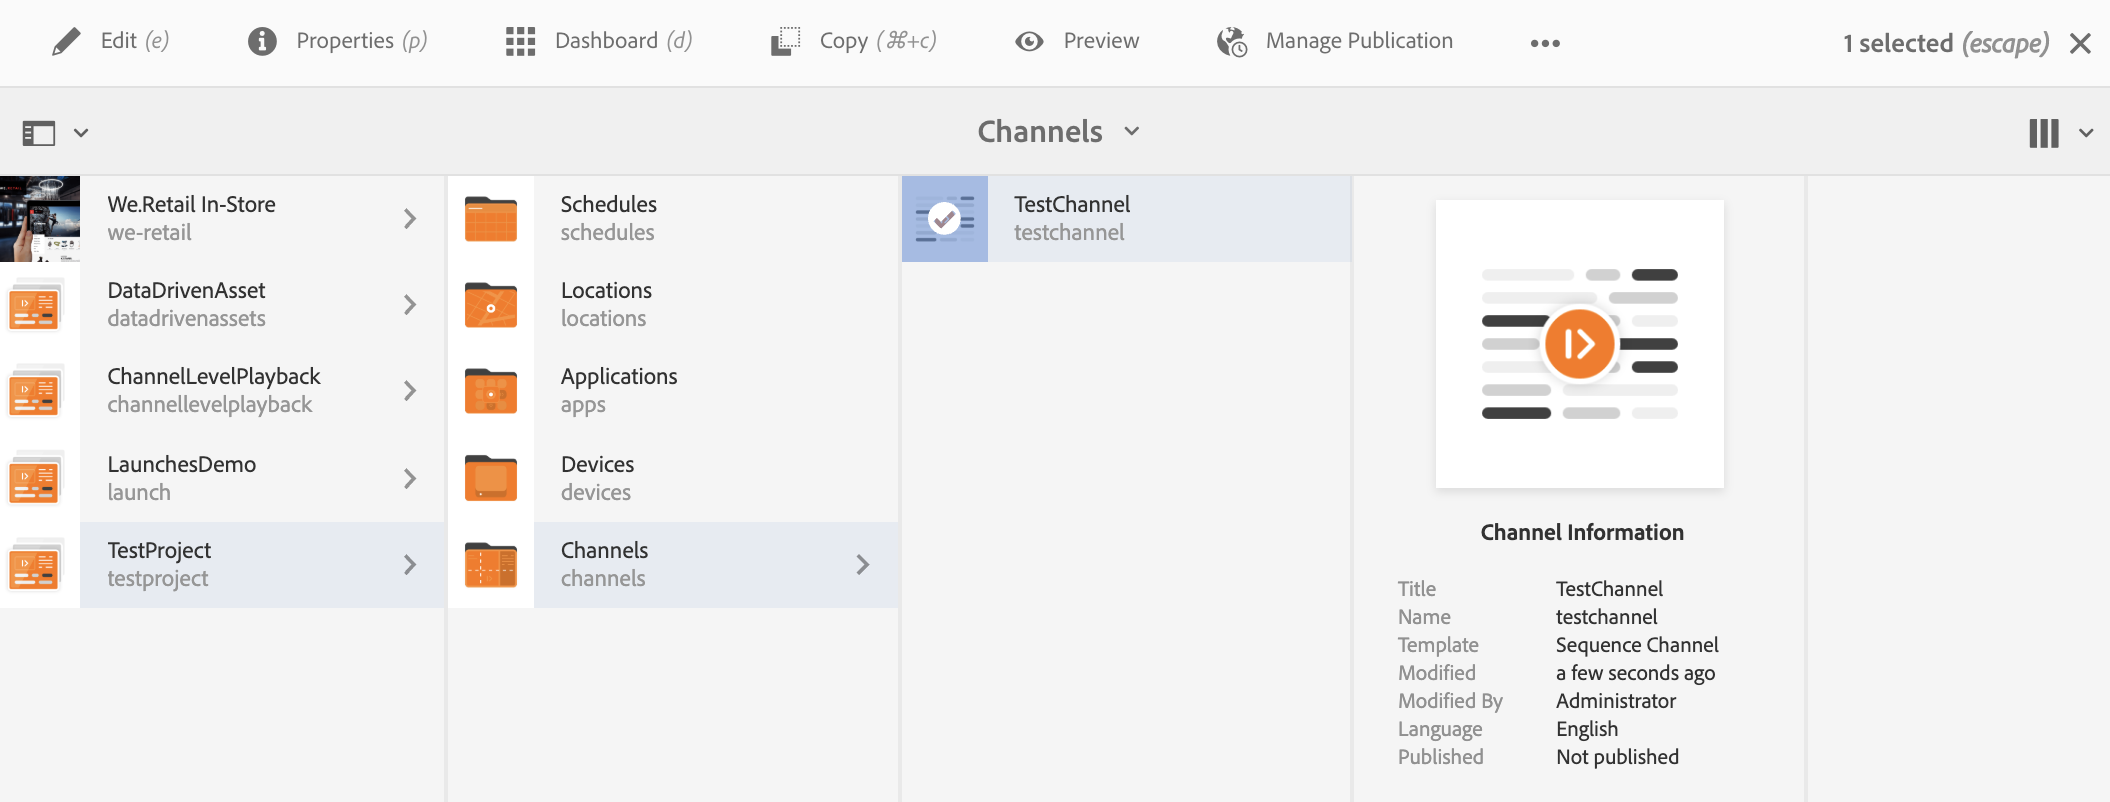Select the Locations folder item
The height and width of the screenshot is (802, 2110).
[606, 304]
